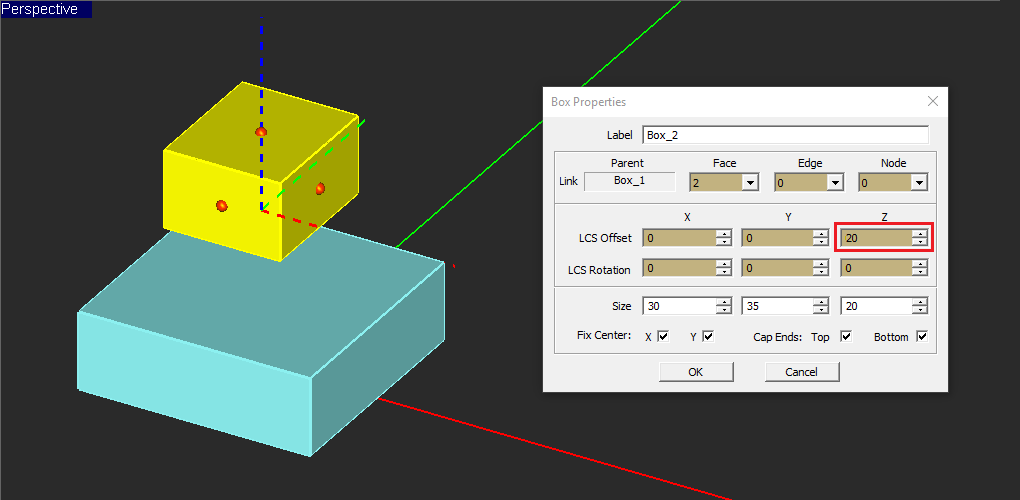1020x500 pixels.
Task: Increase the Size Z spinner value
Action: coord(920,301)
